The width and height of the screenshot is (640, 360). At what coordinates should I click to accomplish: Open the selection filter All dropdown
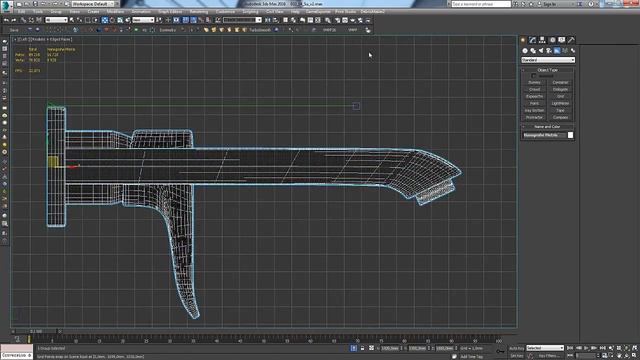coord(56,20)
